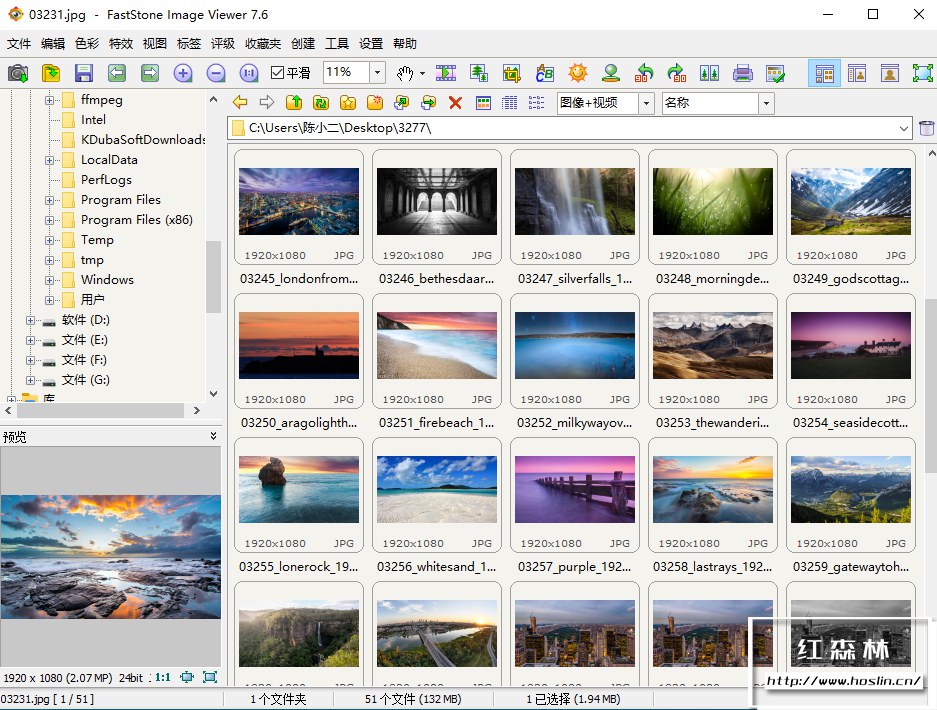Open the crop board tool icon
Viewport: 937px width, 710px height.
coord(512,73)
